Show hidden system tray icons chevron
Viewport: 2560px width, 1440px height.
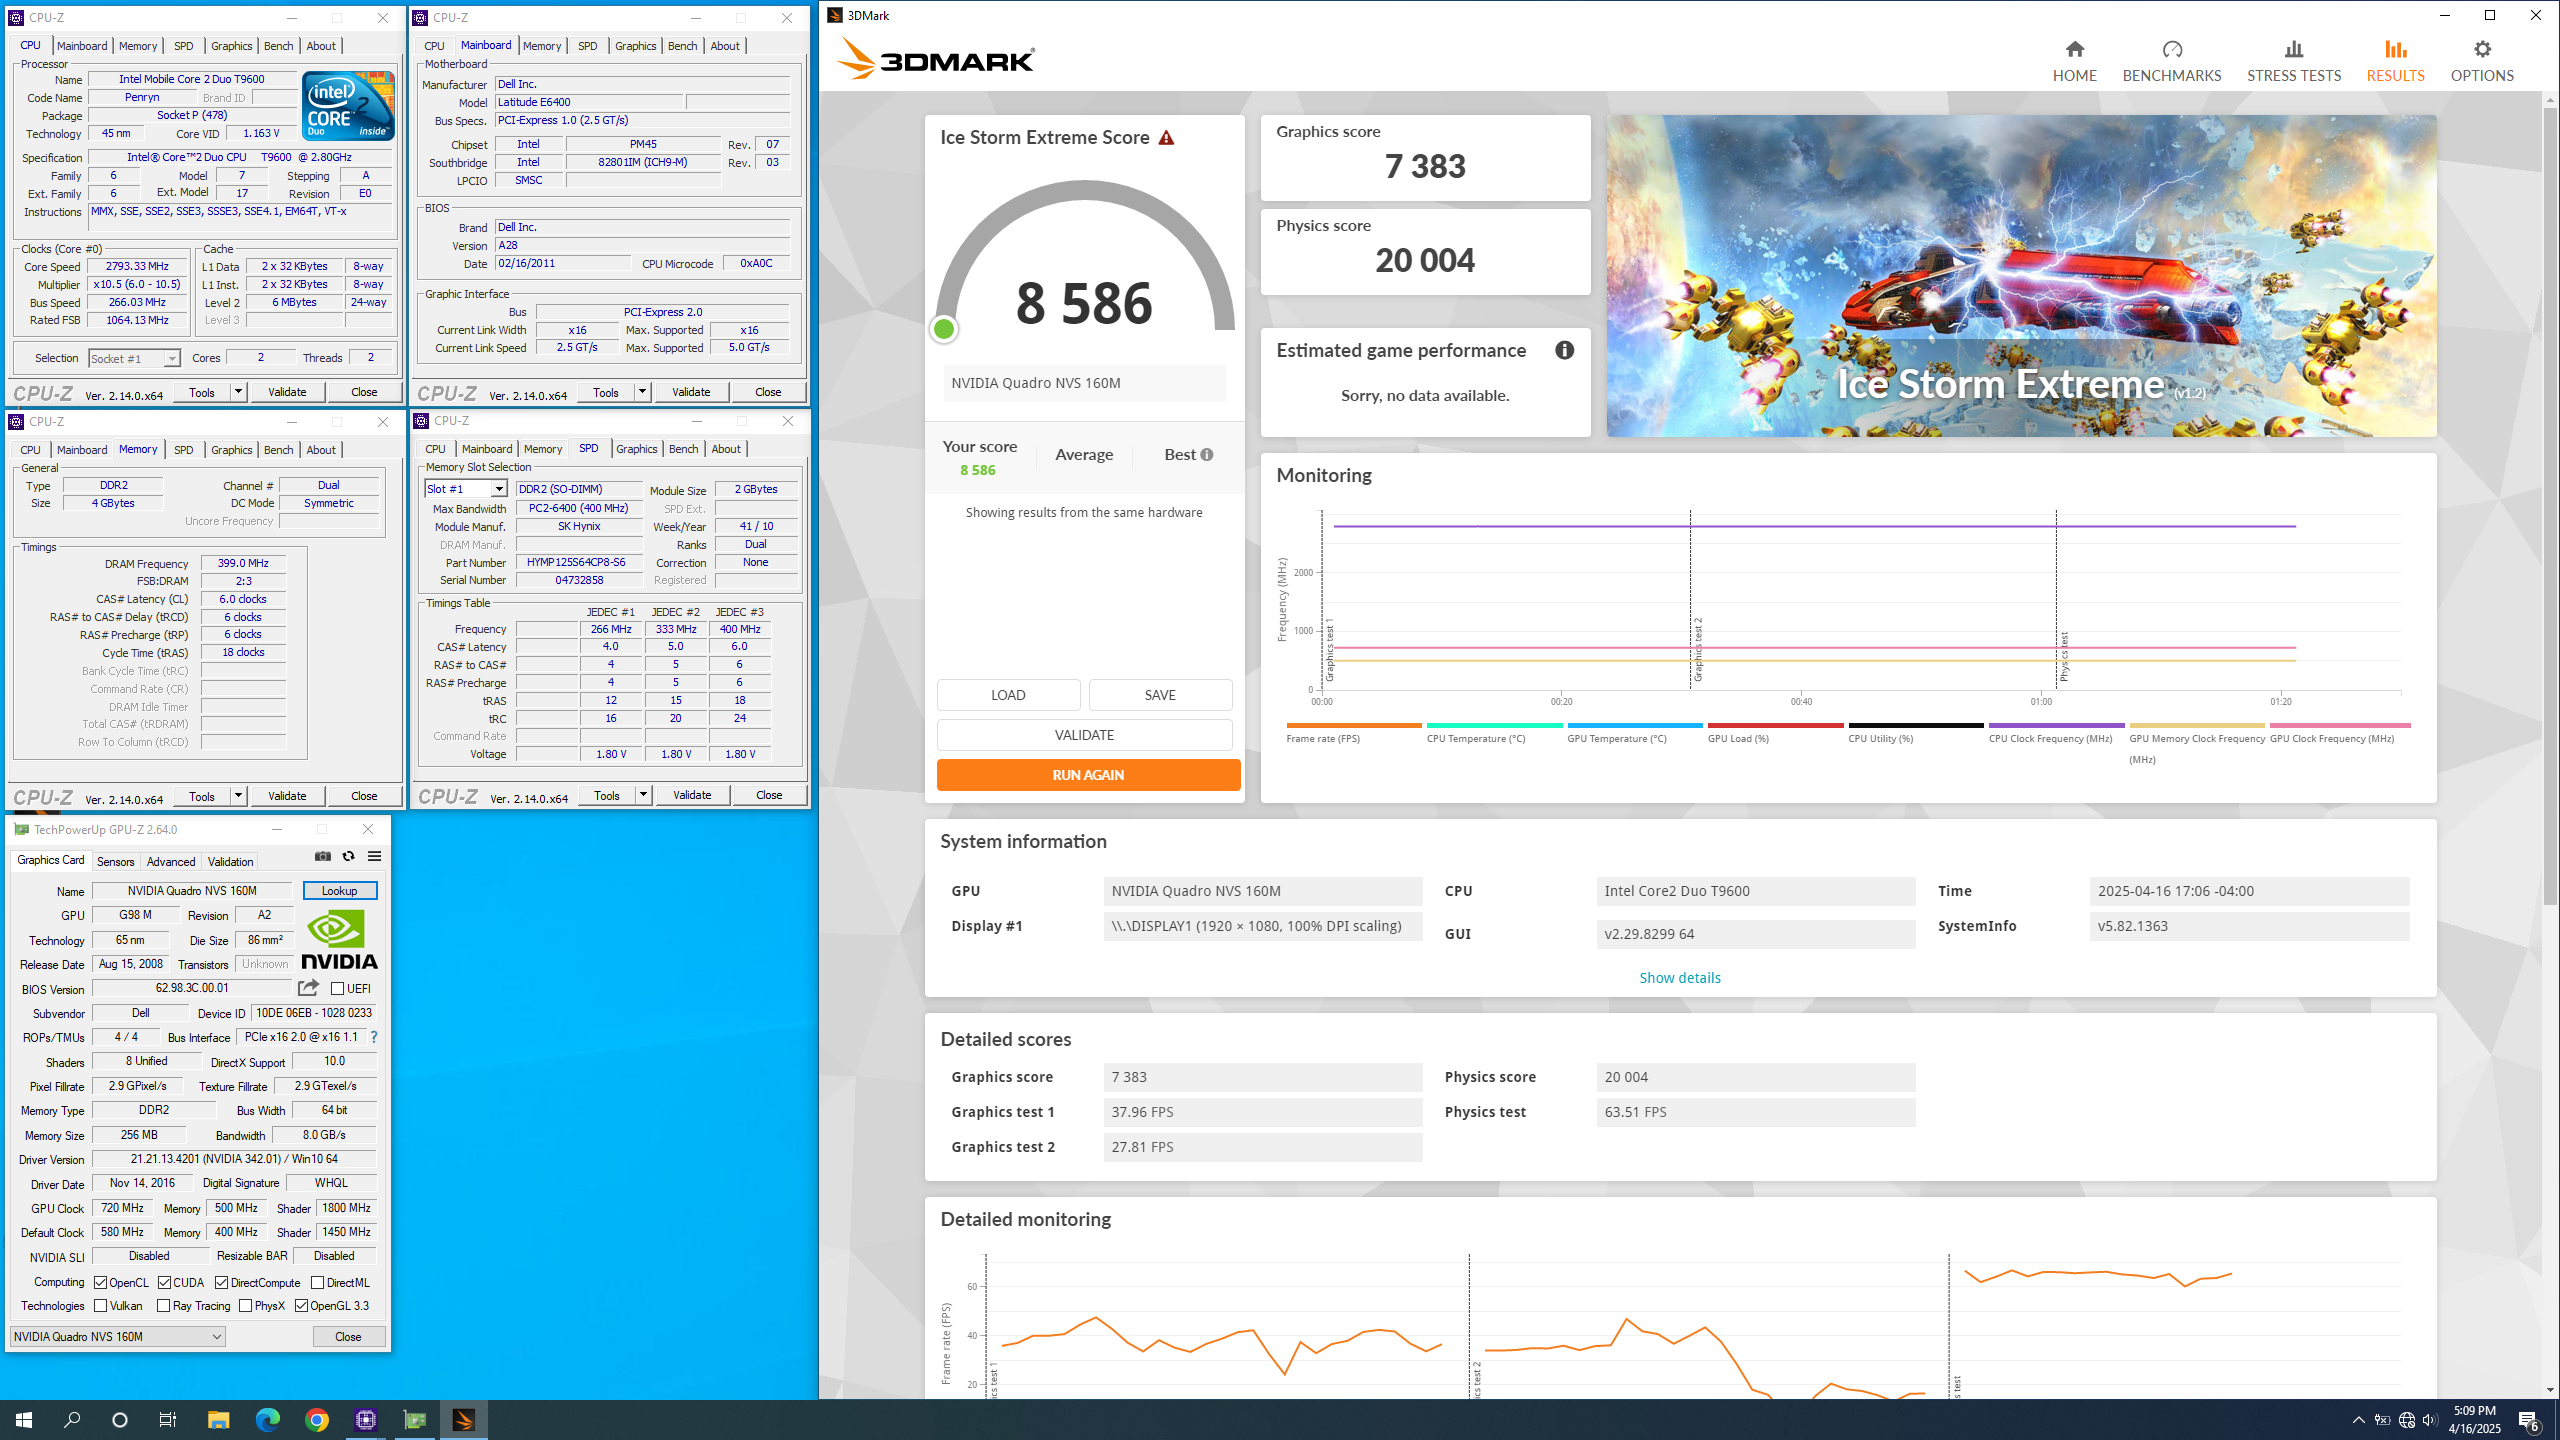click(x=2359, y=1420)
